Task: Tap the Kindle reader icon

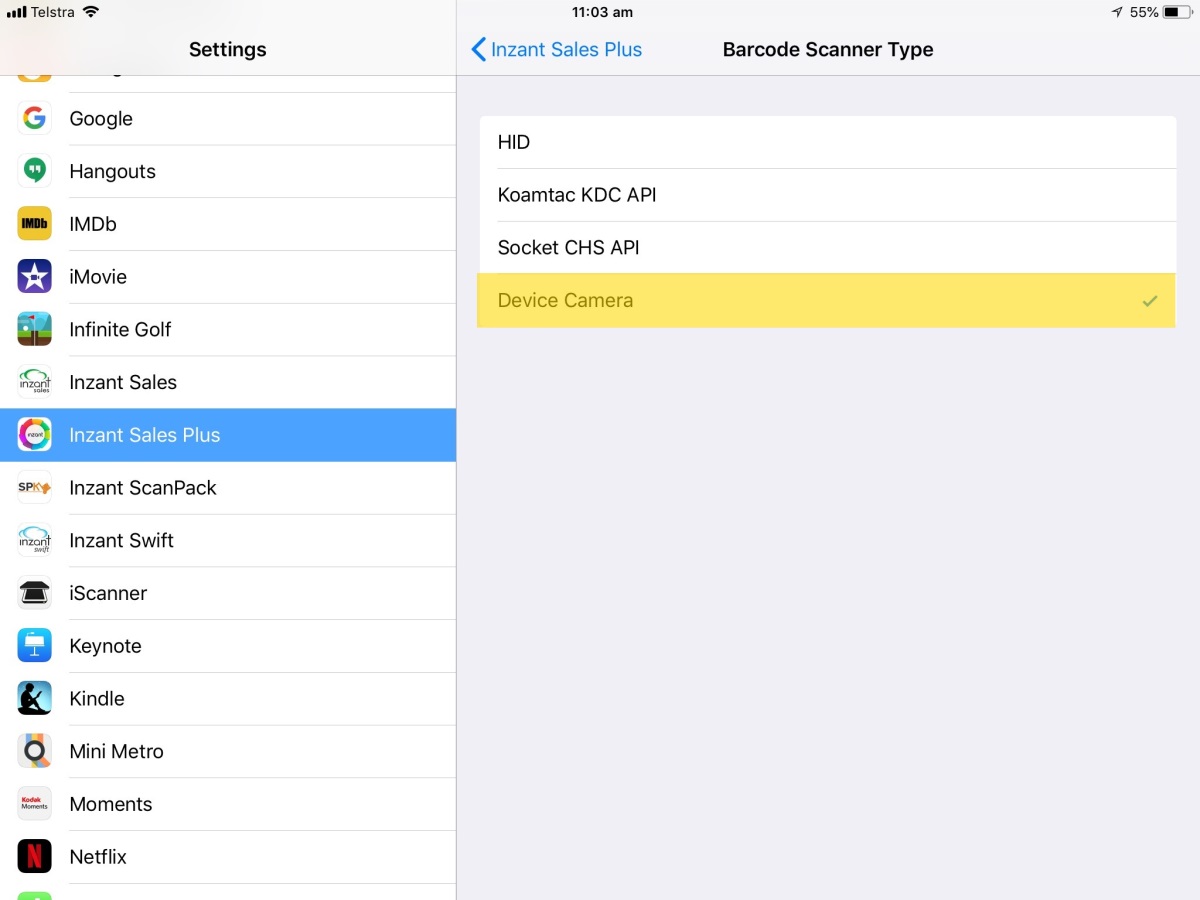Action: 34,699
